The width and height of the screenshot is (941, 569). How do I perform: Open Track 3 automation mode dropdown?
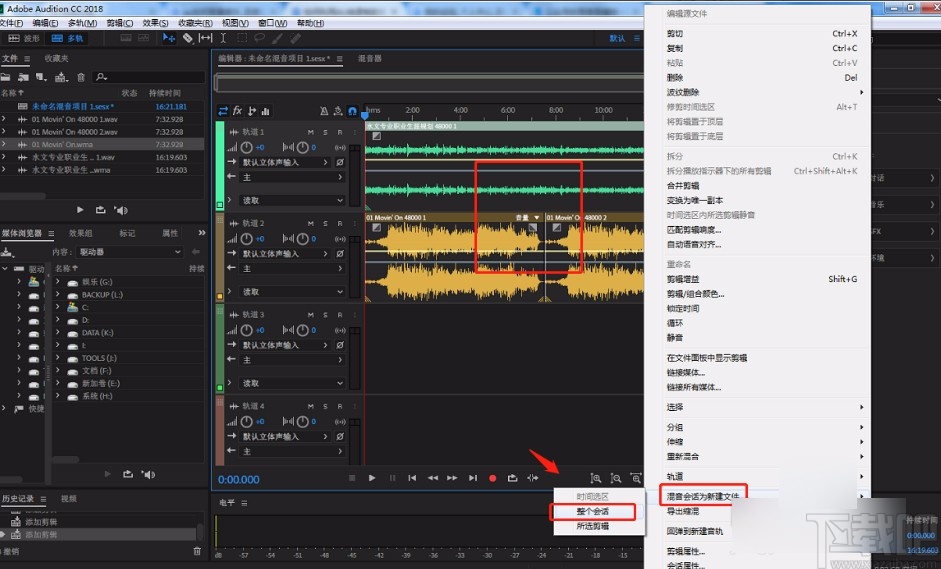[292, 383]
